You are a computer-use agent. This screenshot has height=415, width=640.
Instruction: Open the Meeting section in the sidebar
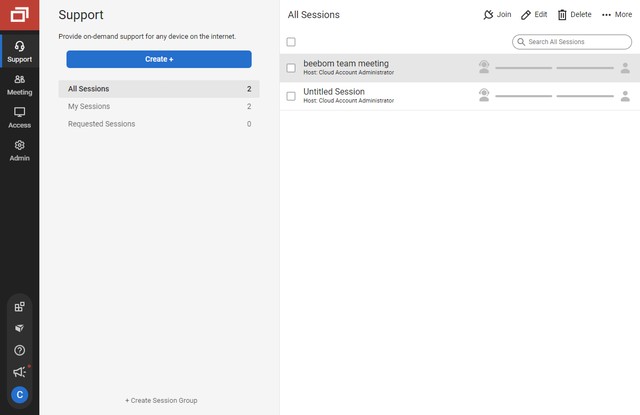click(20, 84)
